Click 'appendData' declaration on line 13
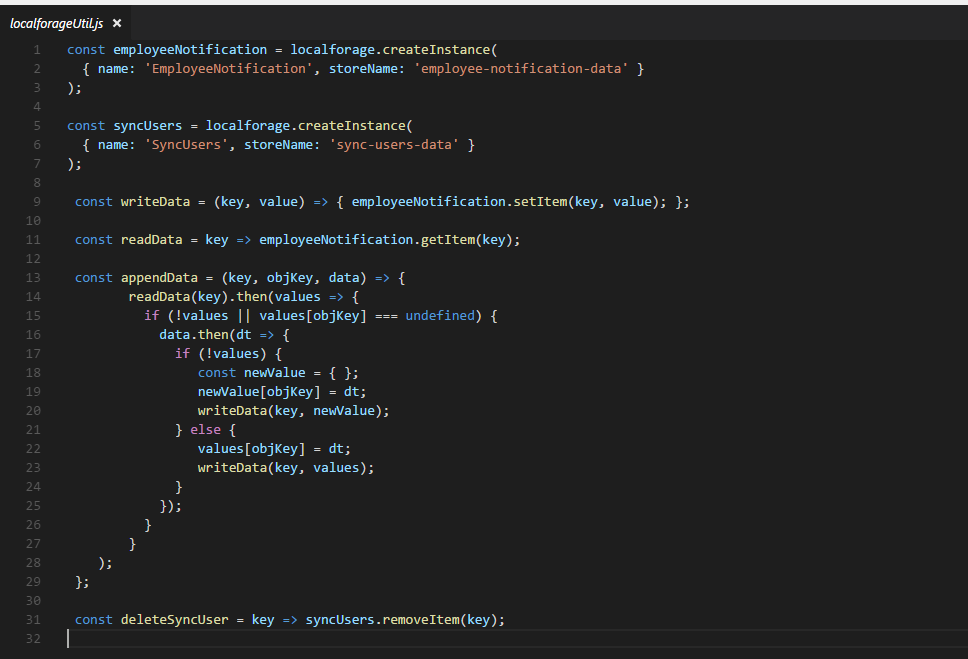This screenshot has height=659, width=968. pos(159,278)
